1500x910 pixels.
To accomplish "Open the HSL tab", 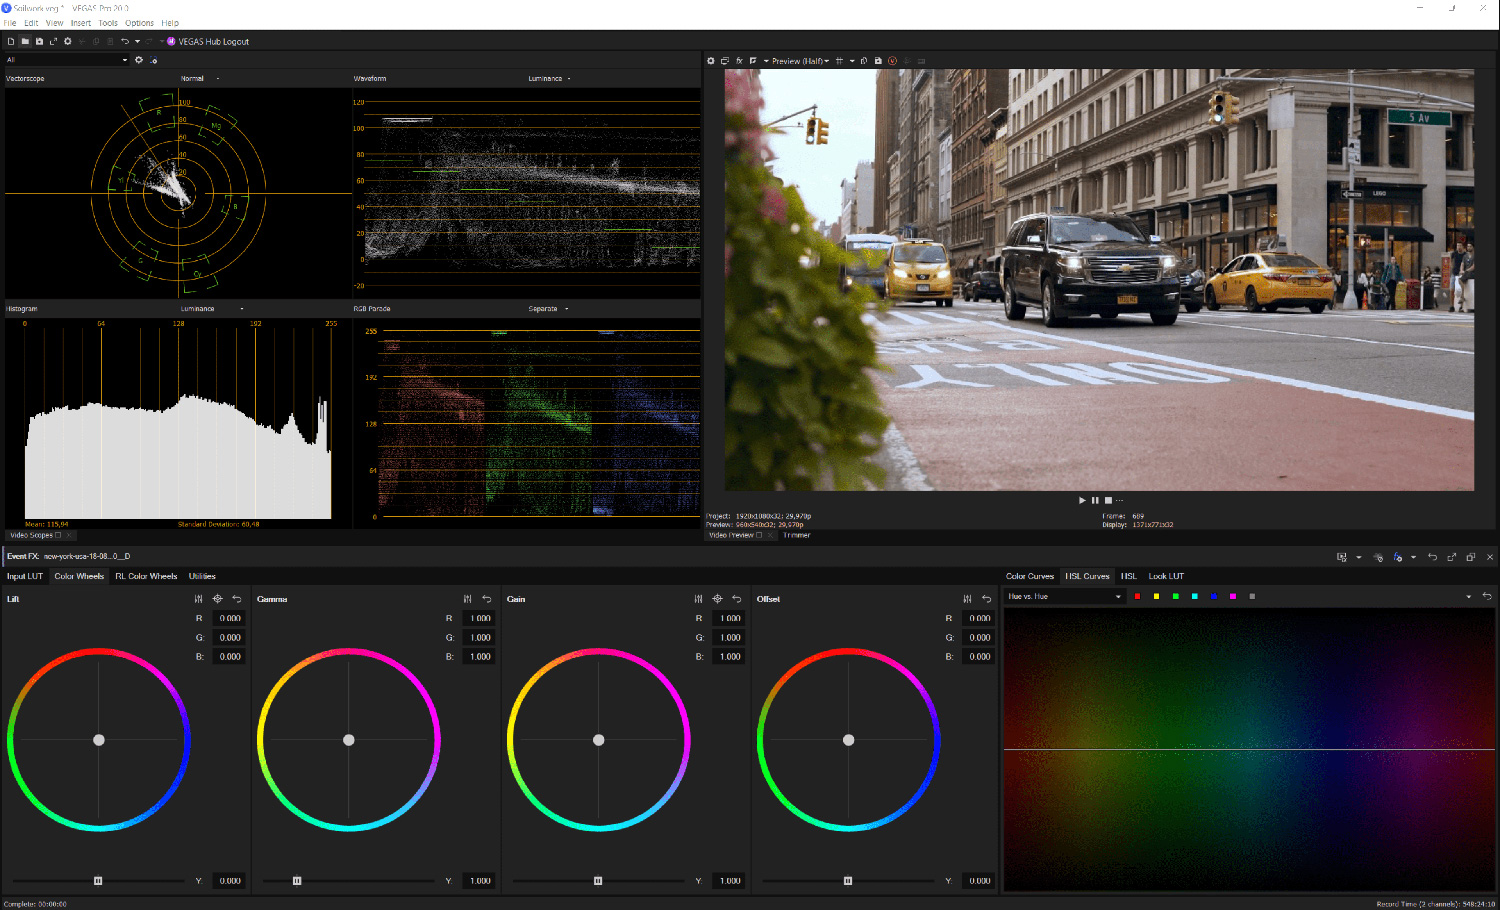I will click(1129, 576).
